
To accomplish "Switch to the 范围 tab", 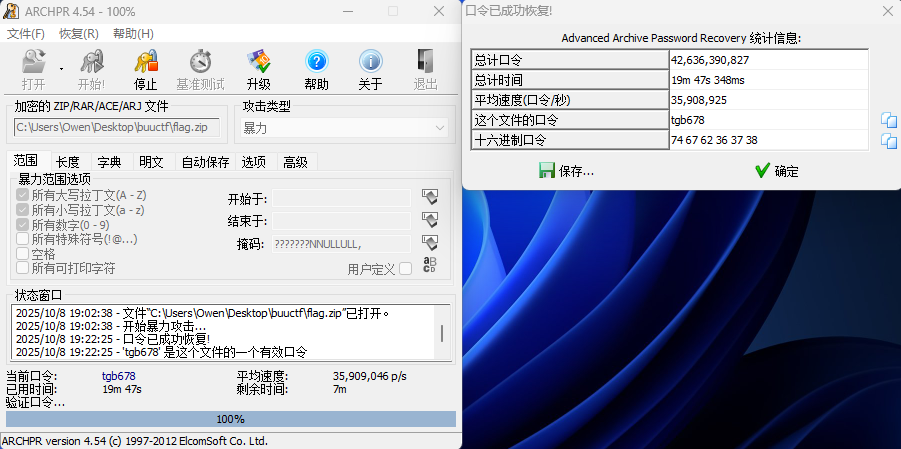I will click(x=25, y=161).
